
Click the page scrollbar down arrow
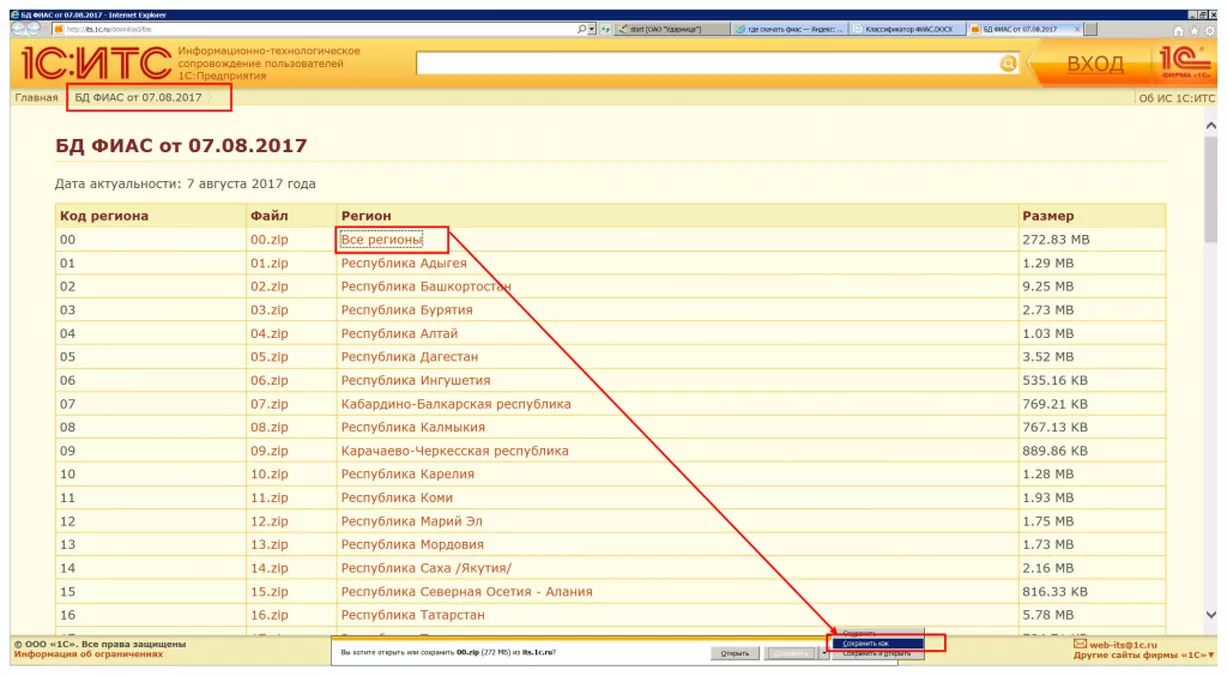(1211, 616)
